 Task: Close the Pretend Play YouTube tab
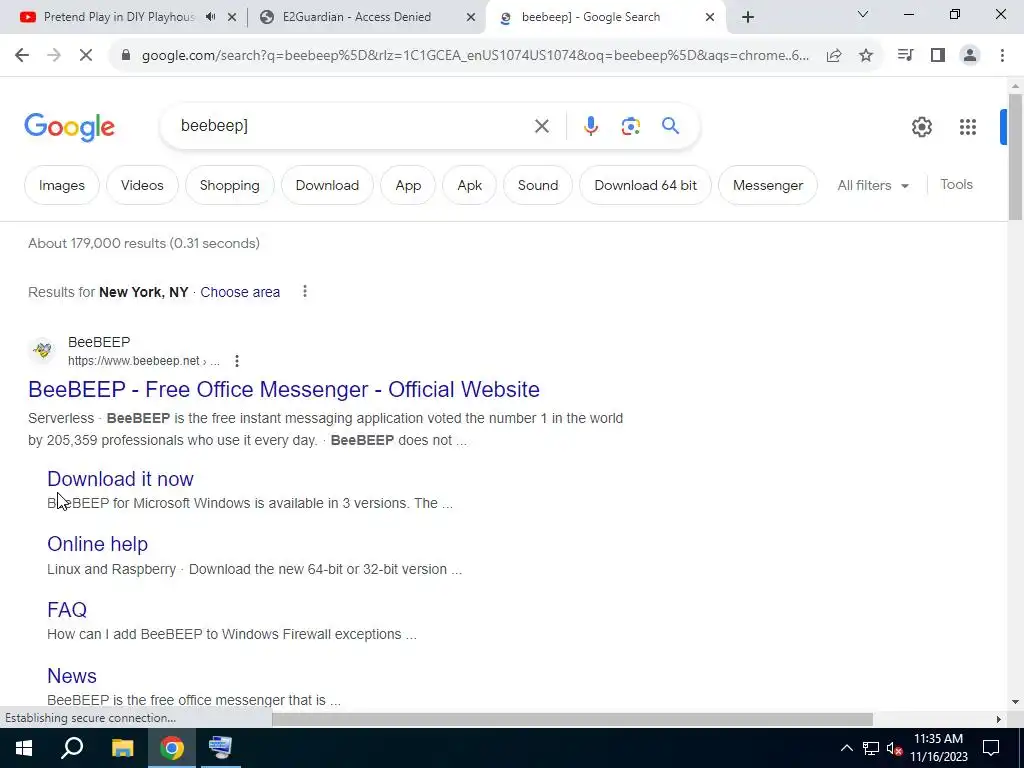tap(232, 18)
